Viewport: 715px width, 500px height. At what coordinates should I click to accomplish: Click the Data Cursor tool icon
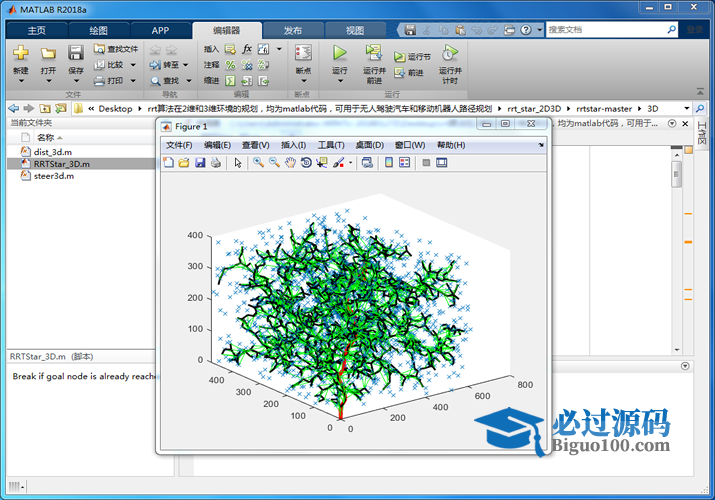pyautogui.click(x=321, y=162)
